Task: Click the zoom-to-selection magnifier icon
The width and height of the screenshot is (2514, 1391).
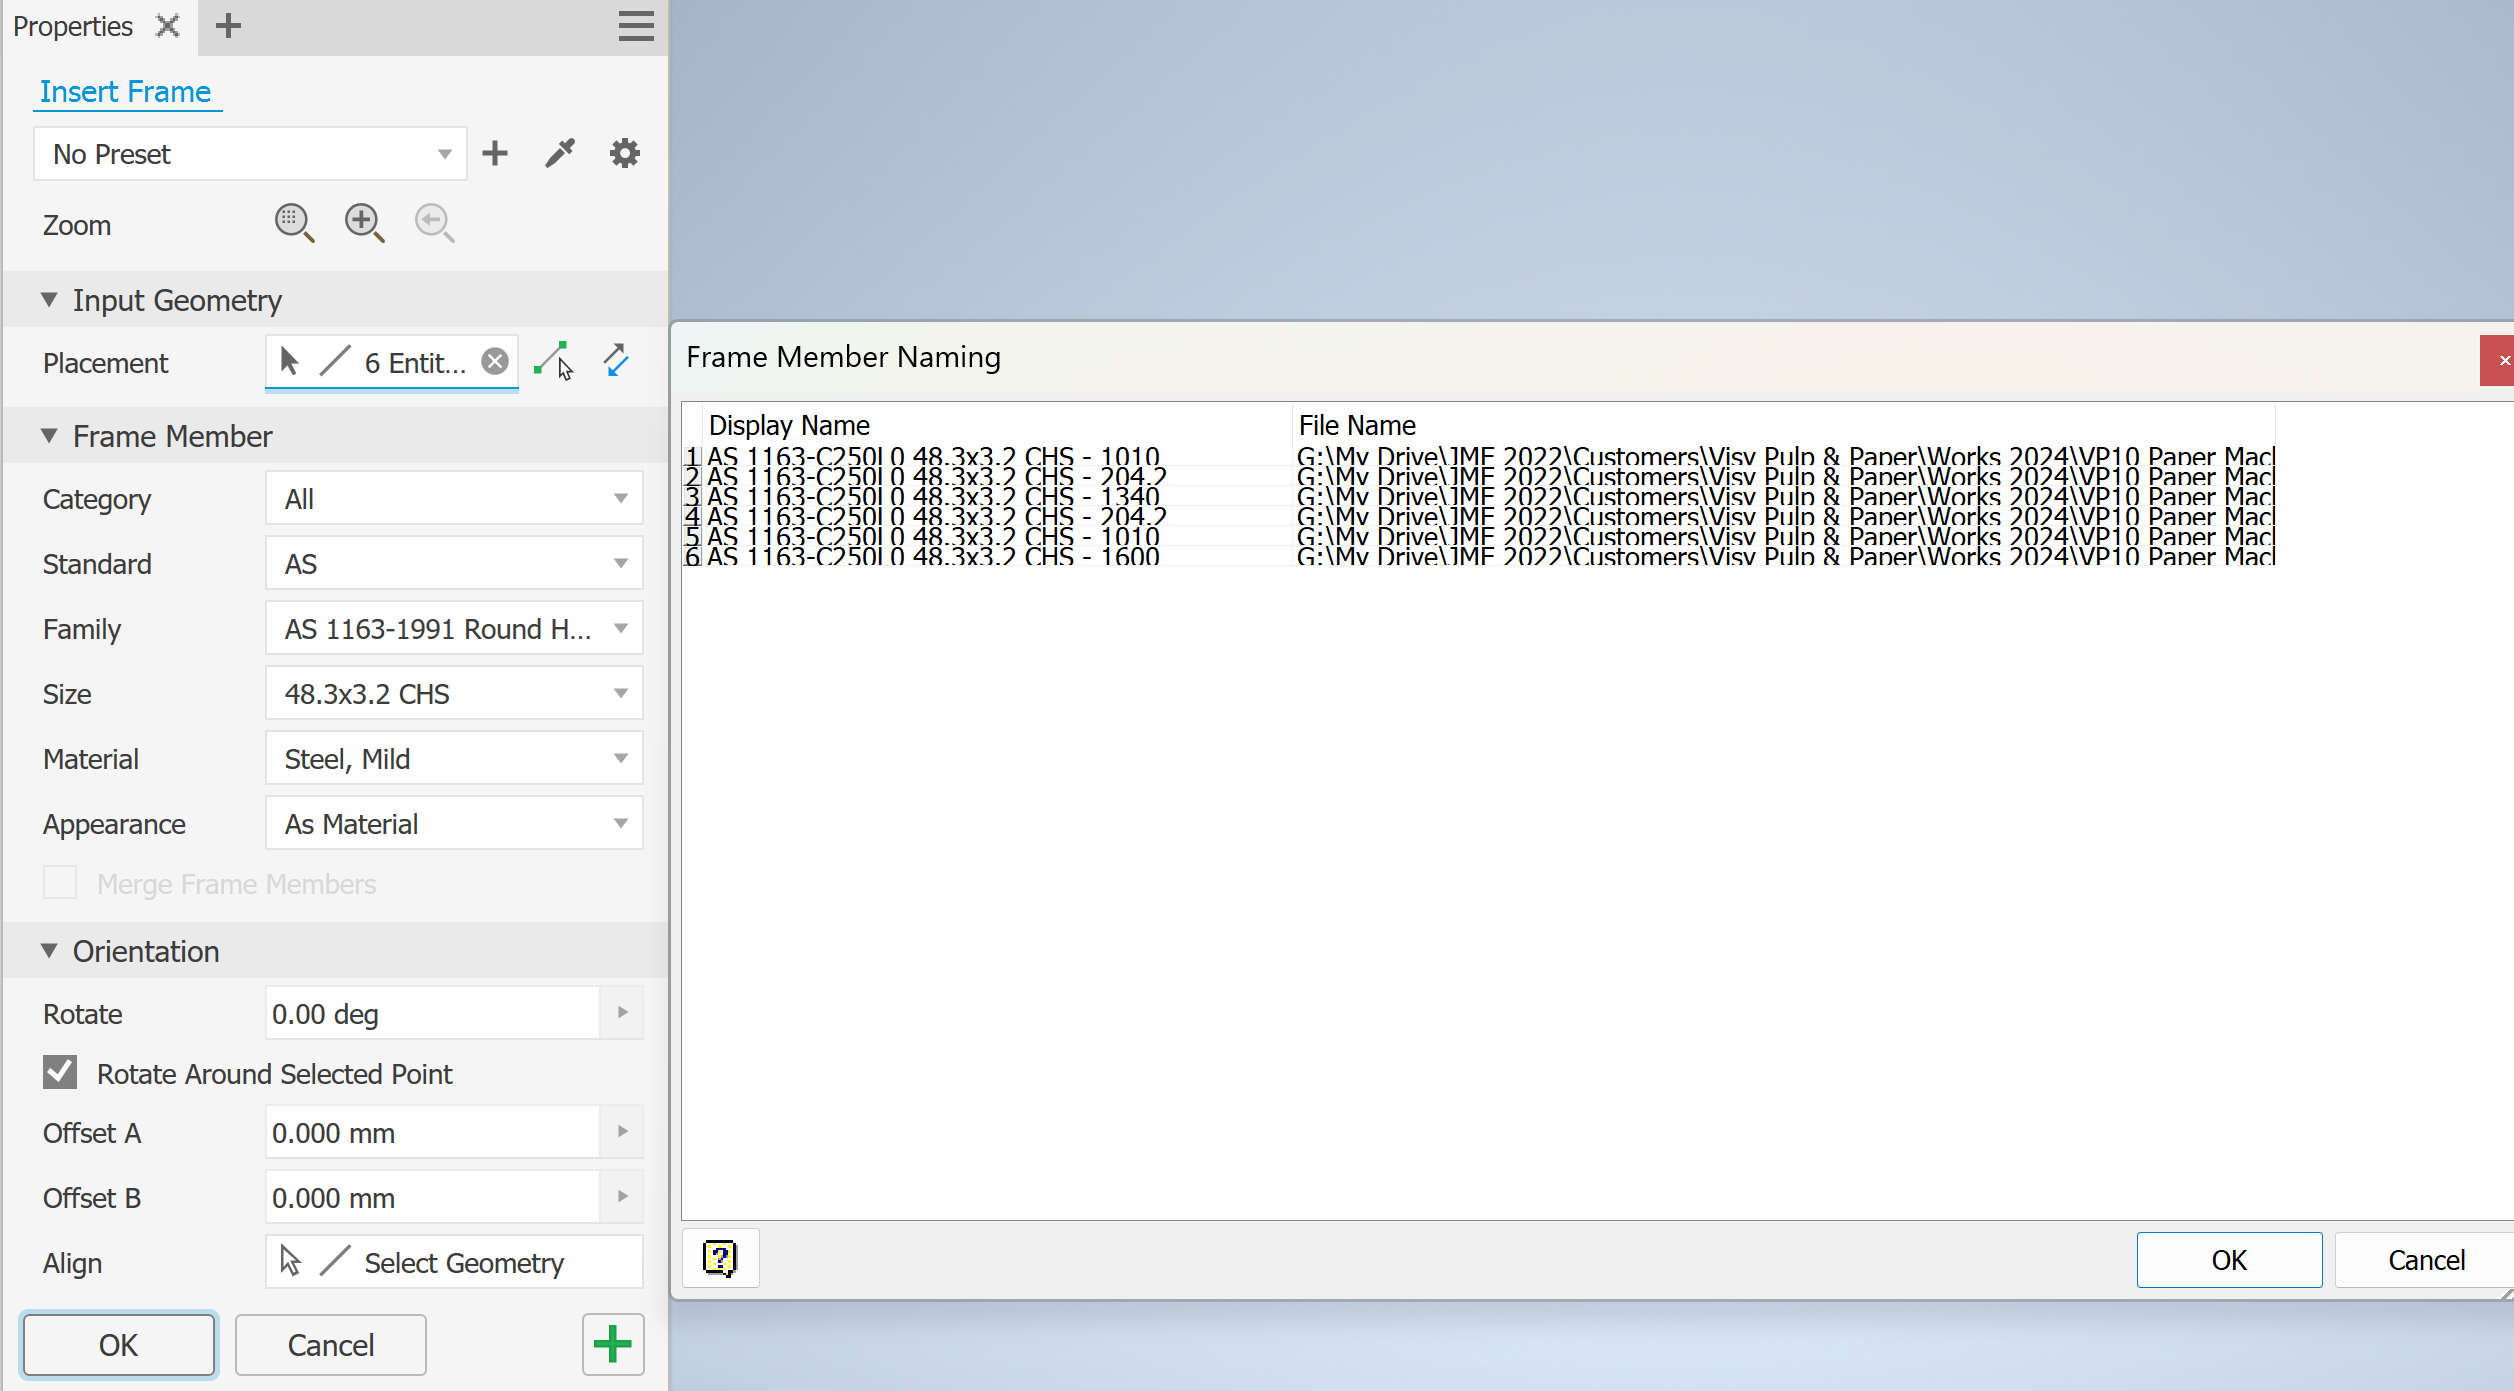Action: [294, 223]
